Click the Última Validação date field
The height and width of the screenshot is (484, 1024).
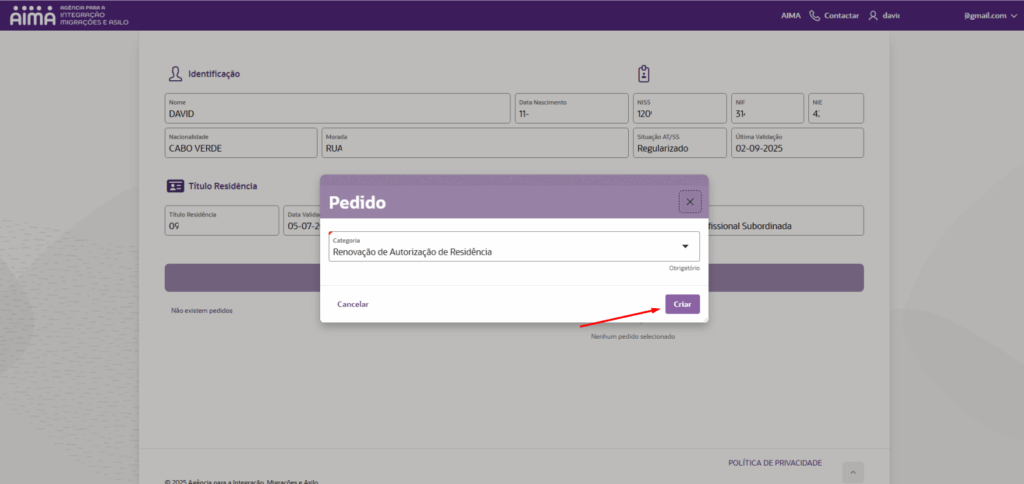[796, 143]
